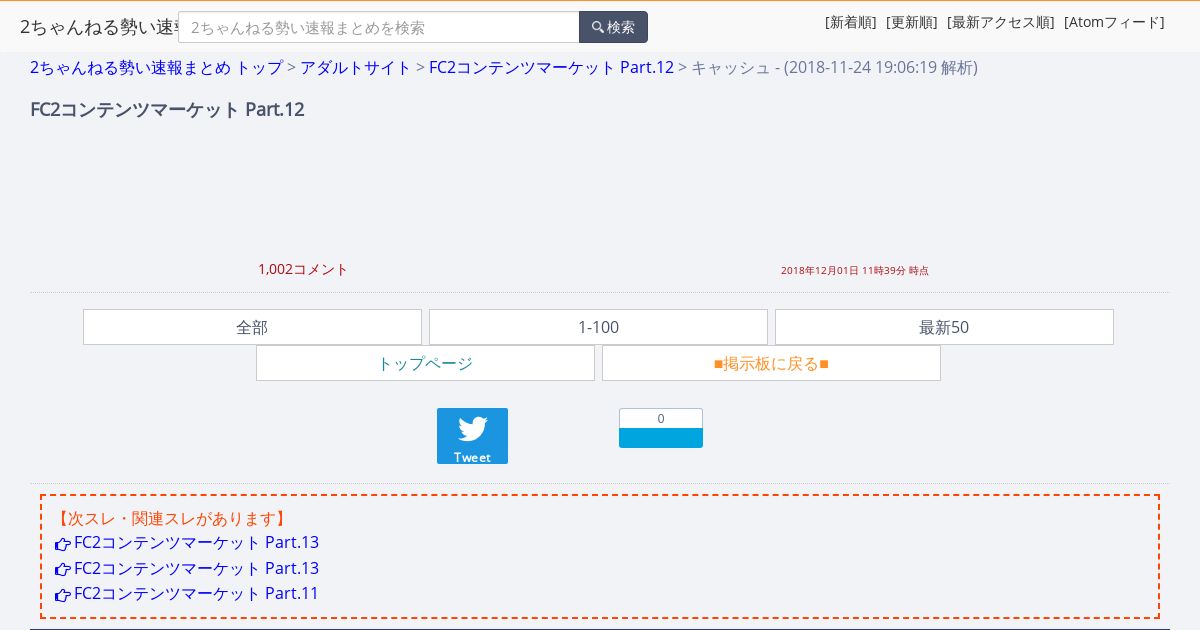1200x630 pixels.
Task: Click the Twitter Tweet share icon
Action: (x=472, y=436)
